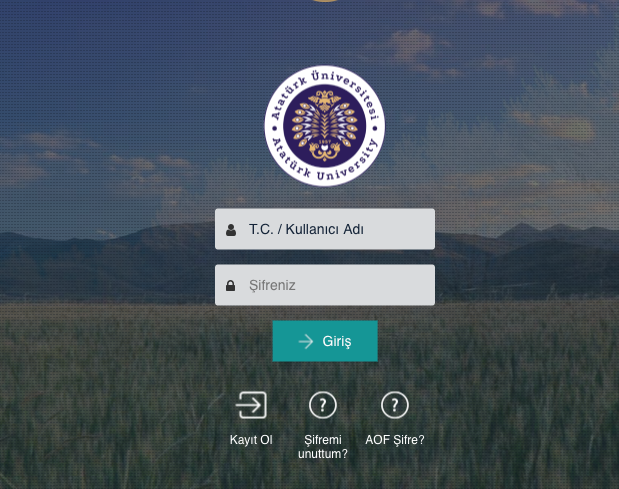Click the Giriş text label
The height and width of the screenshot is (489, 619).
coord(336,341)
